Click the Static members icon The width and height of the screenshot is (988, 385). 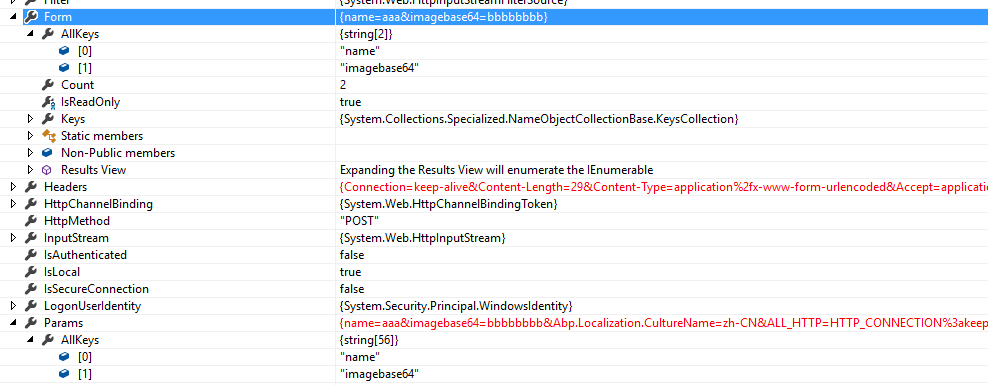point(48,136)
